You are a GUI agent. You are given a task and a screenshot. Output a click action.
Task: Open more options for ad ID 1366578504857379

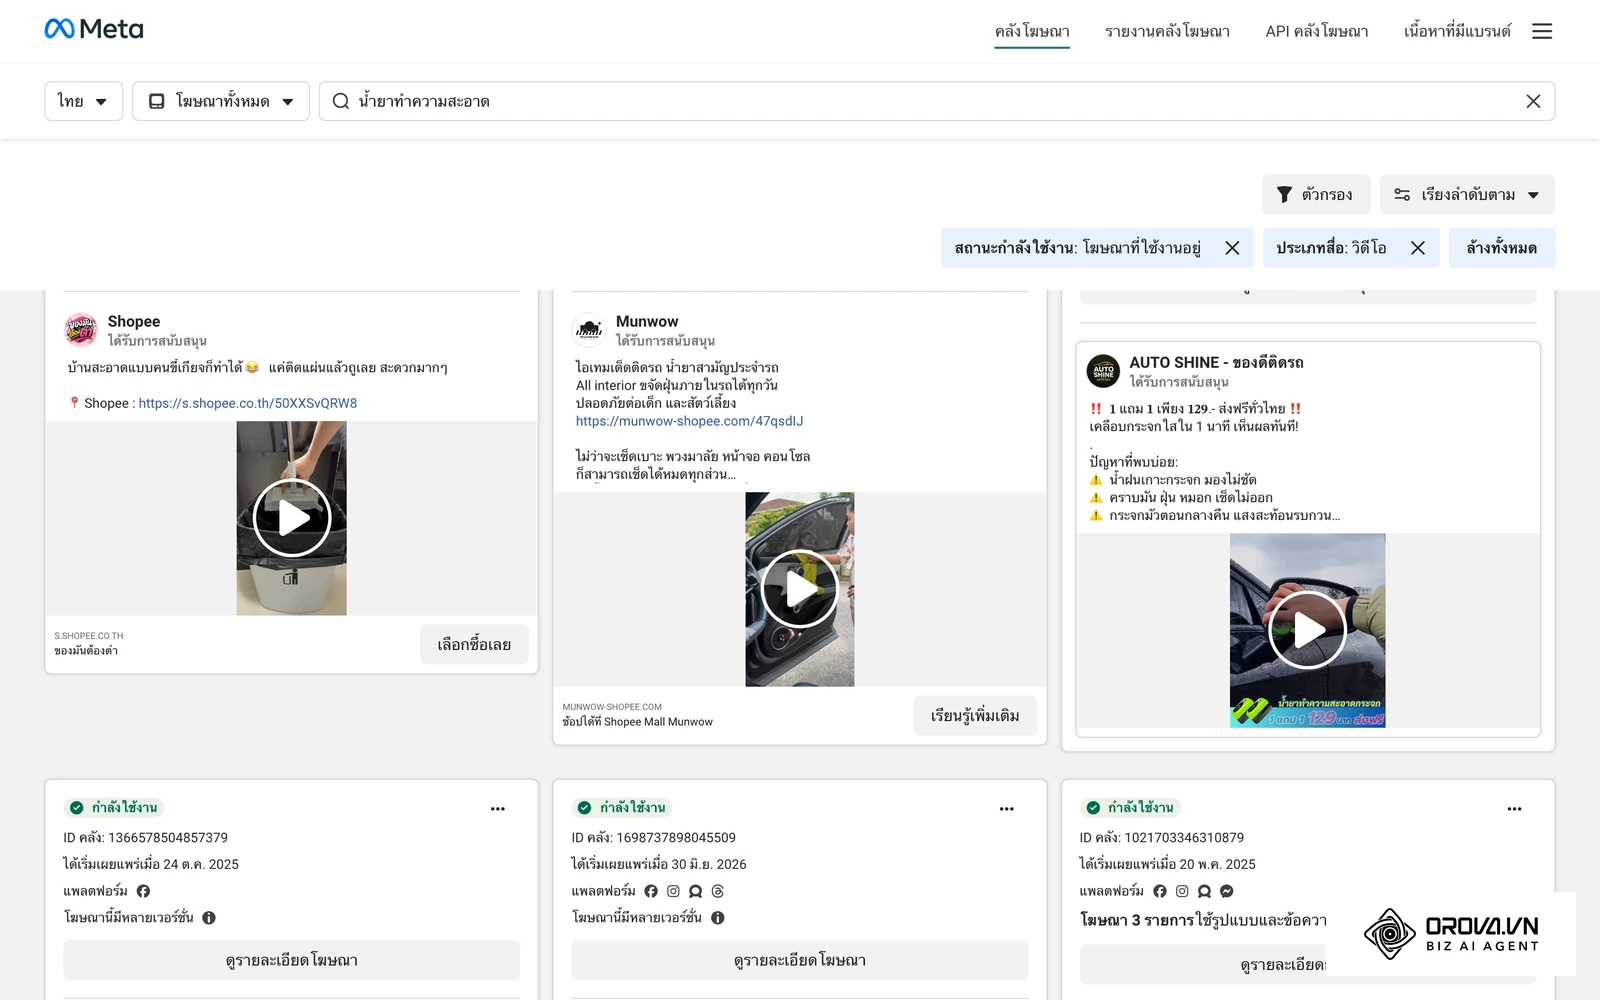click(x=498, y=809)
